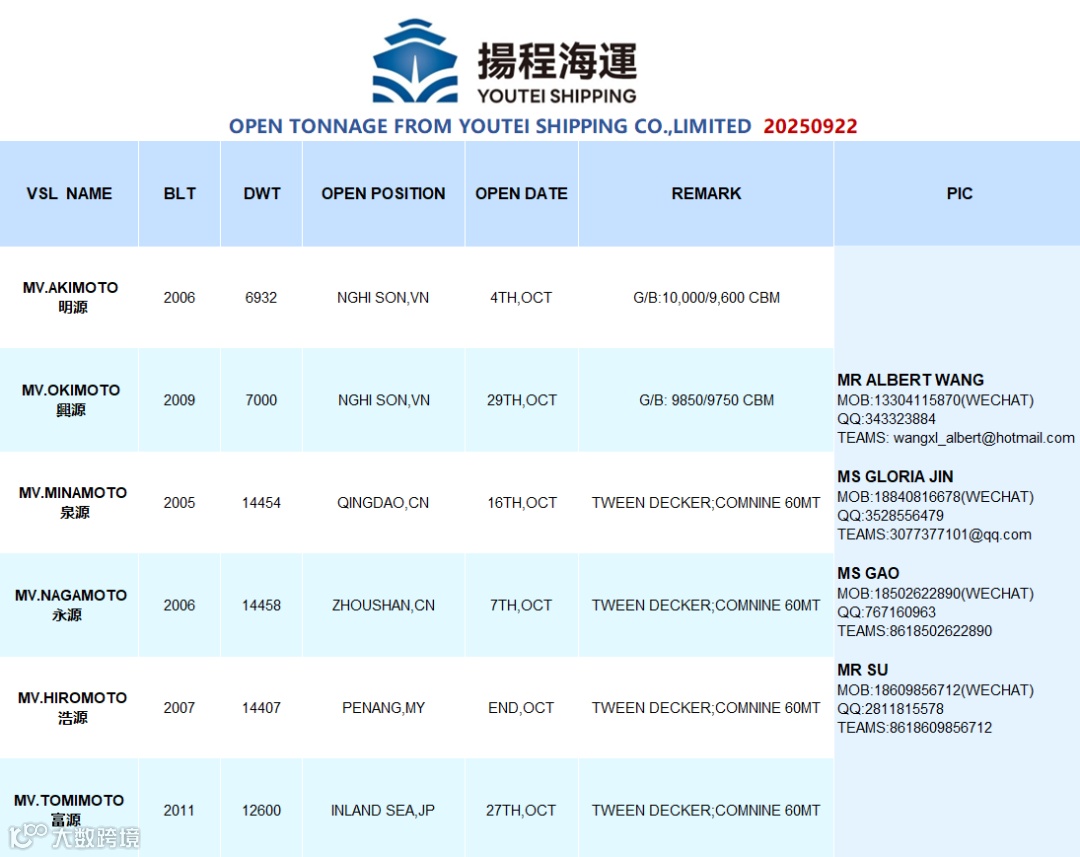Select the BLT column header

pos(180,194)
